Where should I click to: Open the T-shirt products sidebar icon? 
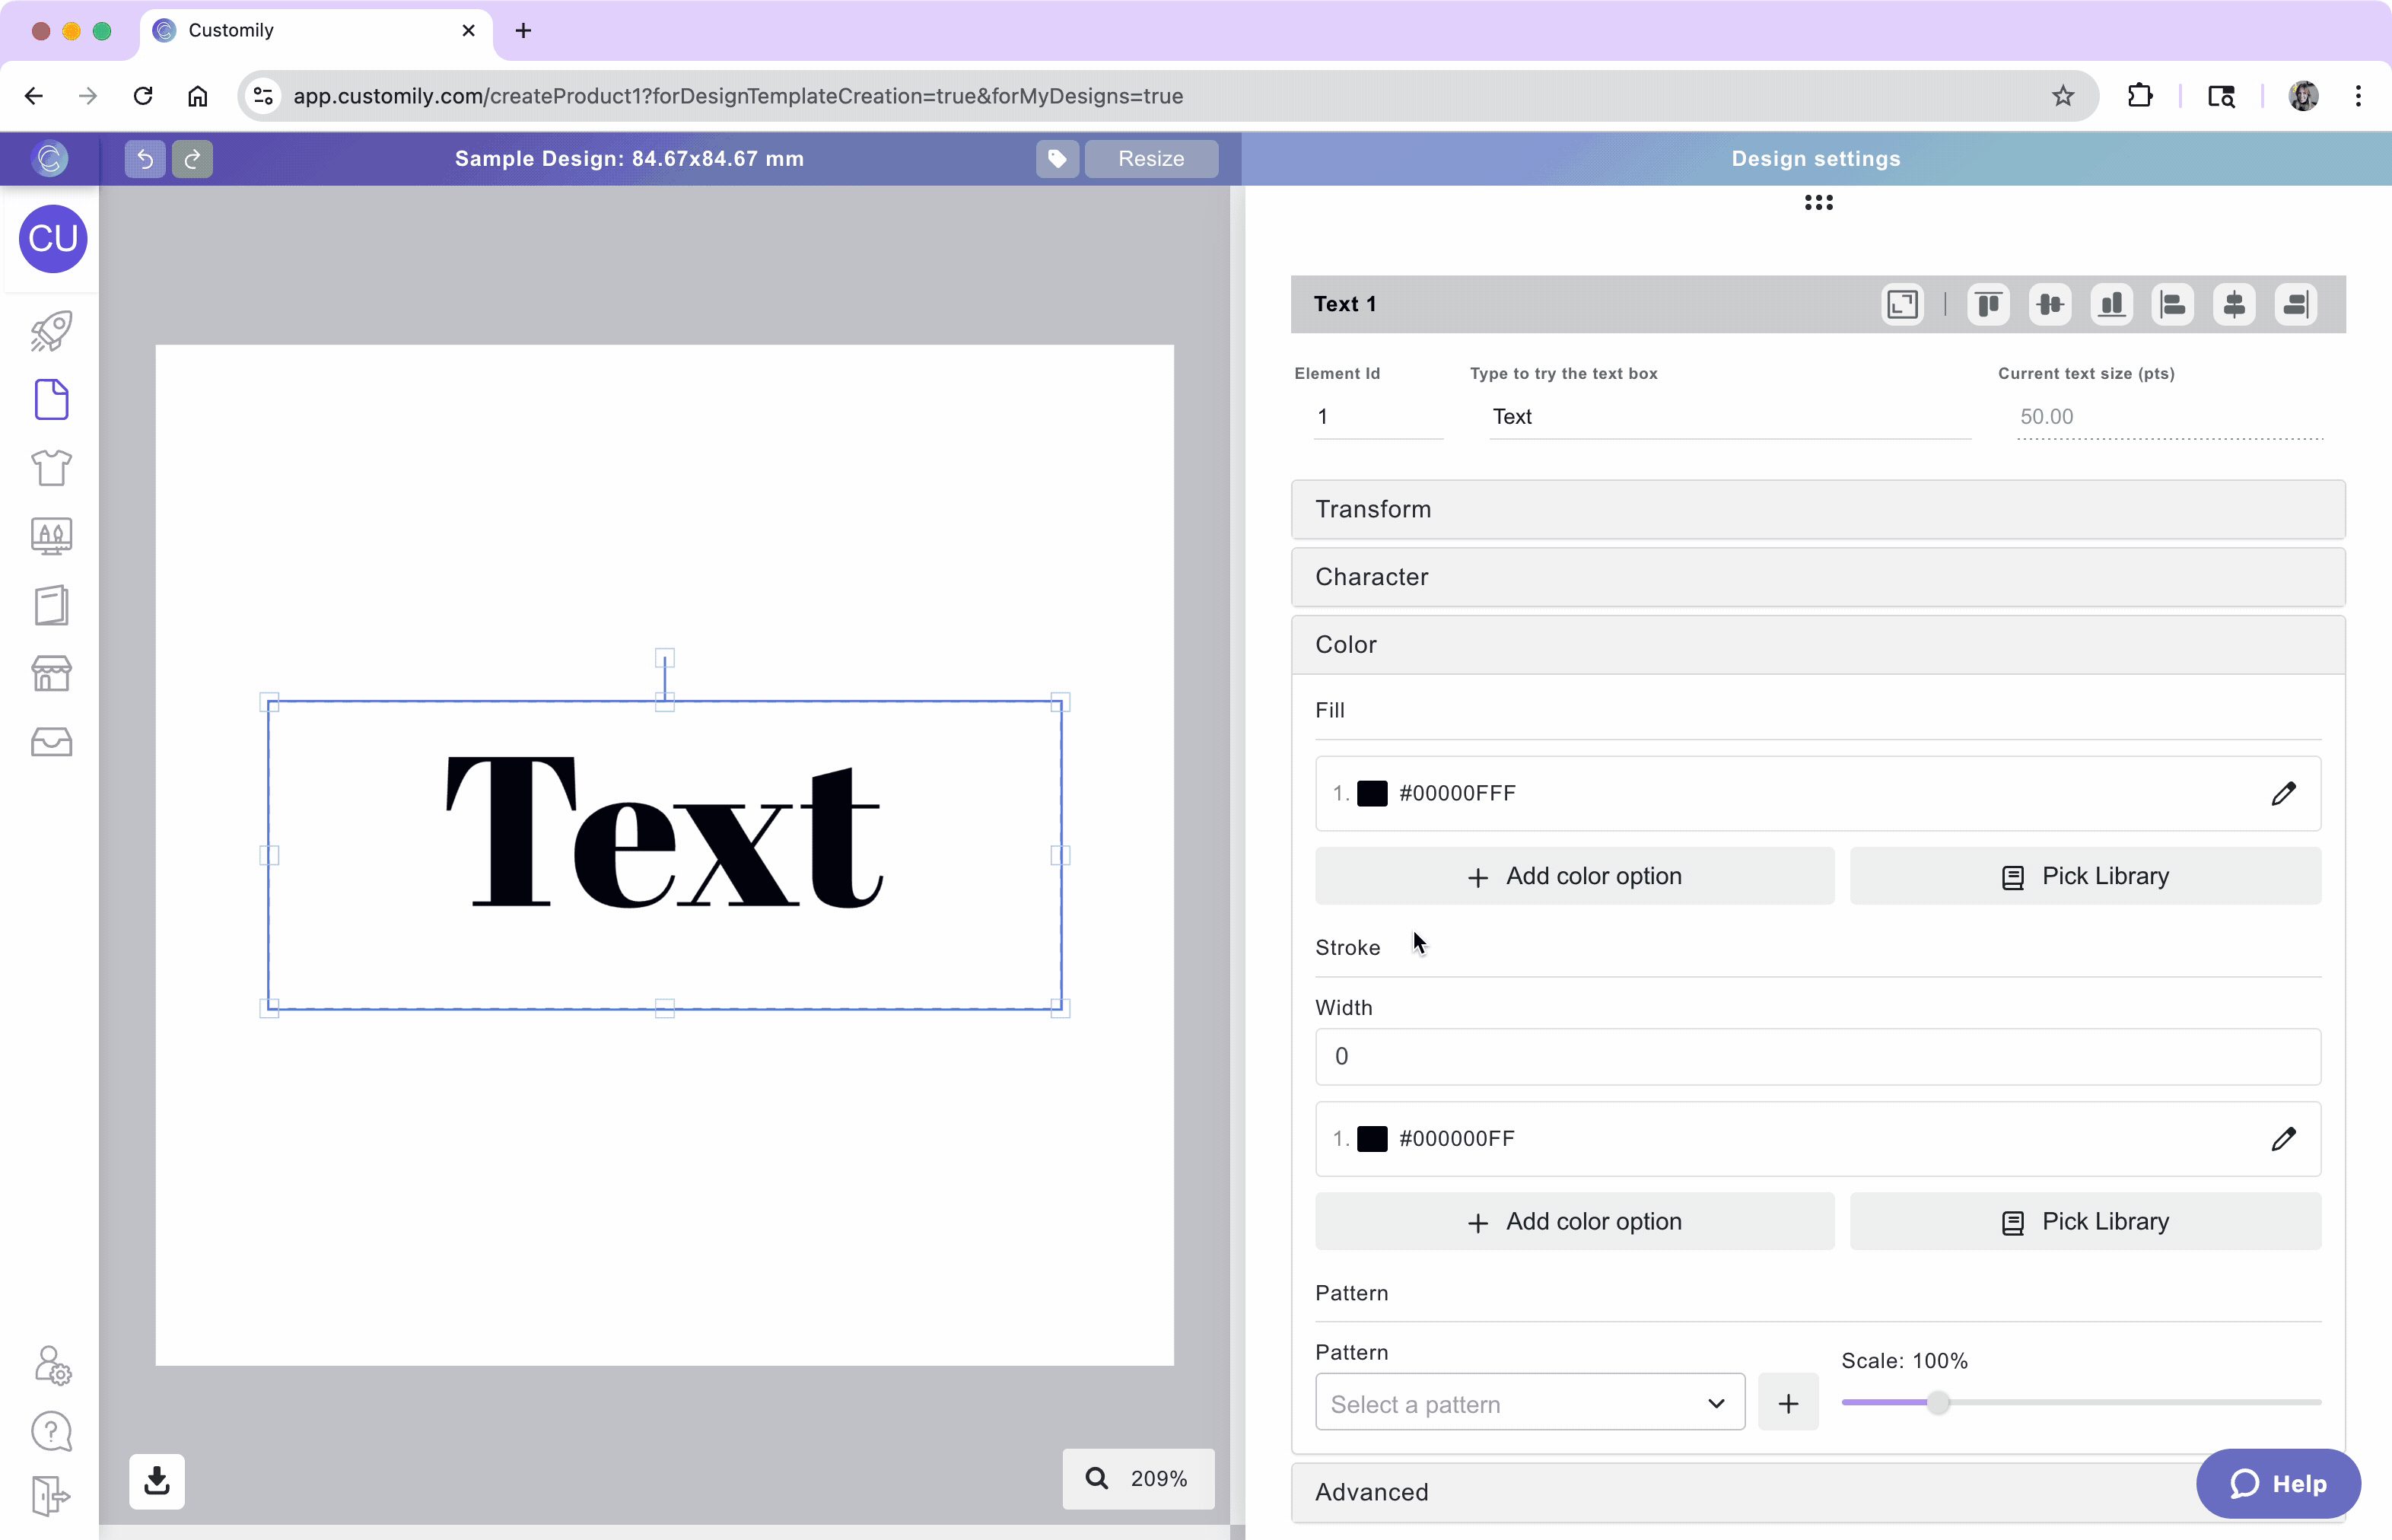[51, 467]
